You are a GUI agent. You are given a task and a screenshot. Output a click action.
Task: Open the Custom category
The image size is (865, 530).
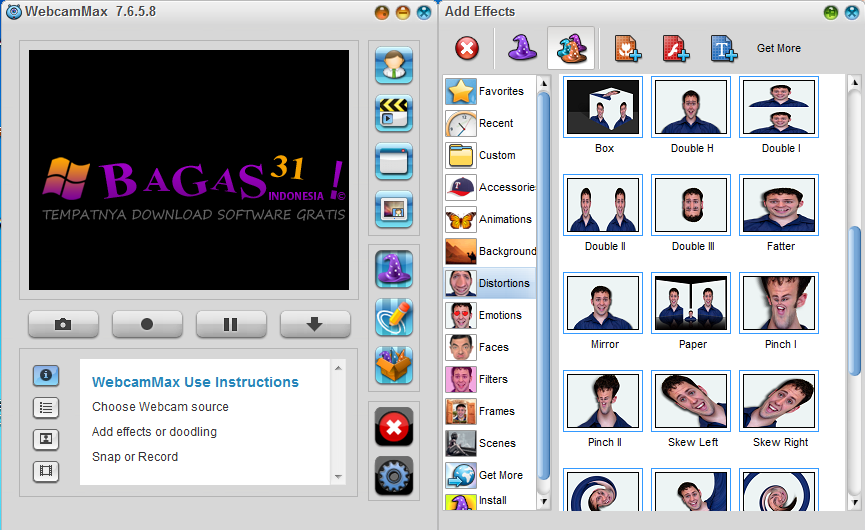click(x=489, y=155)
